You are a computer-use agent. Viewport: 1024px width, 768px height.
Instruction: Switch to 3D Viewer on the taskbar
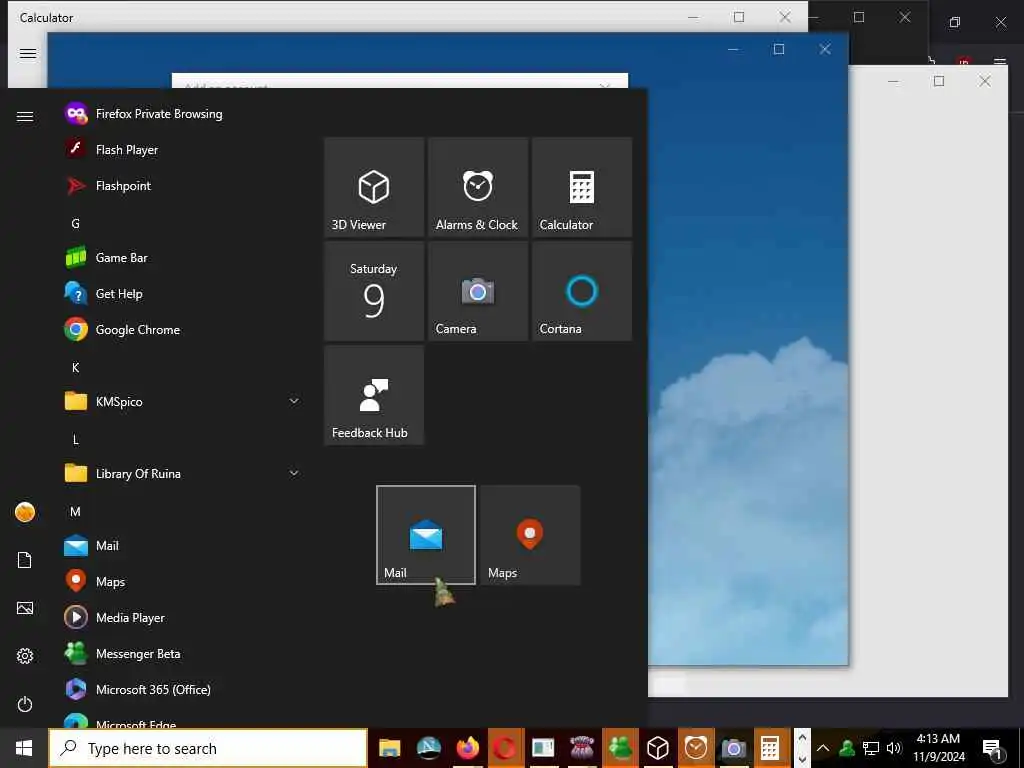658,748
